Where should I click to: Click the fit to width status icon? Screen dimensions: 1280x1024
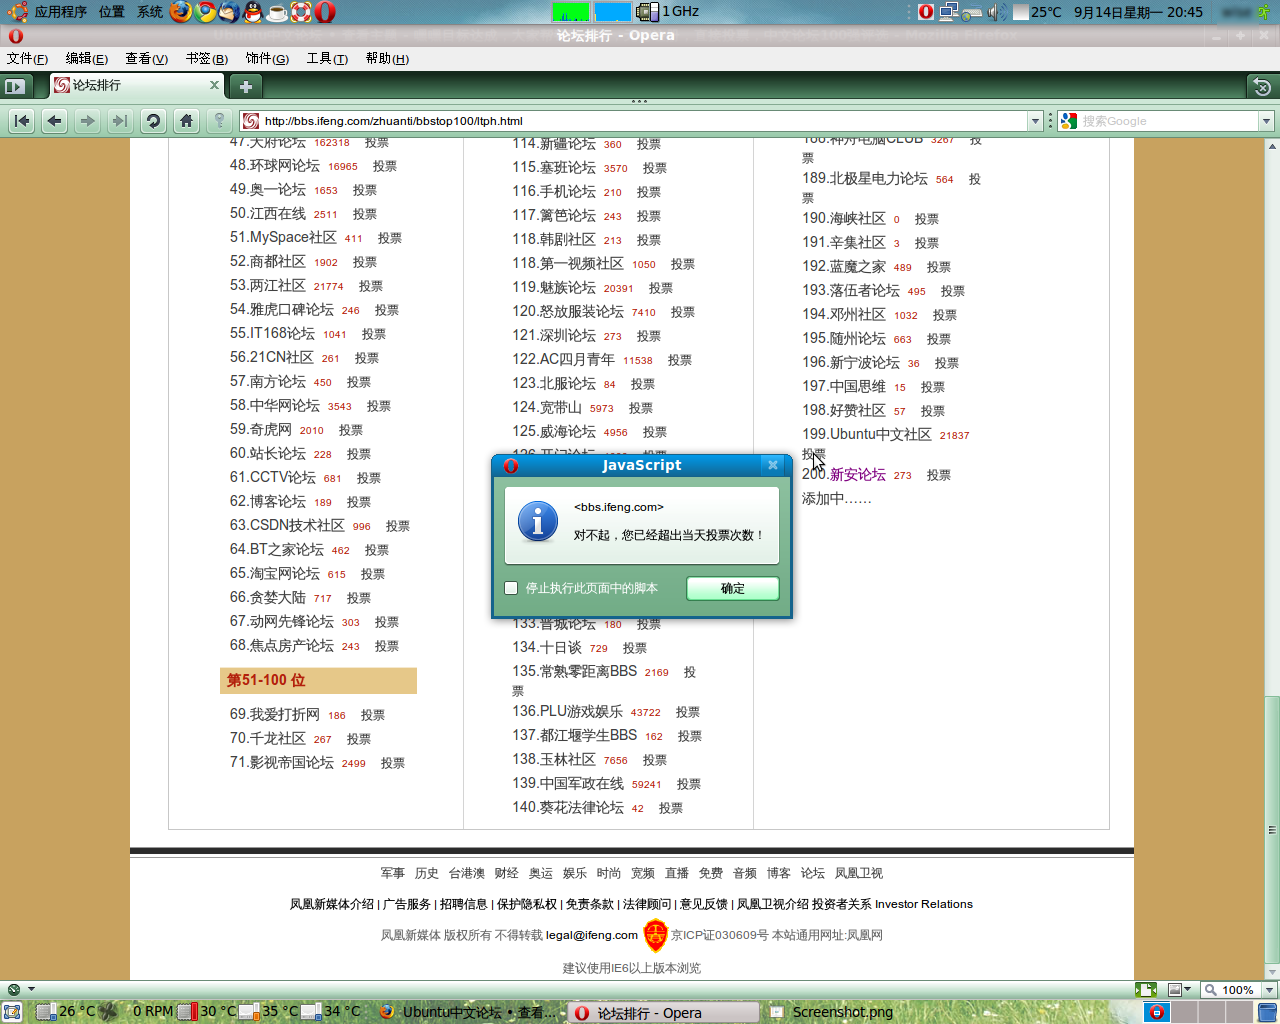click(1146, 990)
